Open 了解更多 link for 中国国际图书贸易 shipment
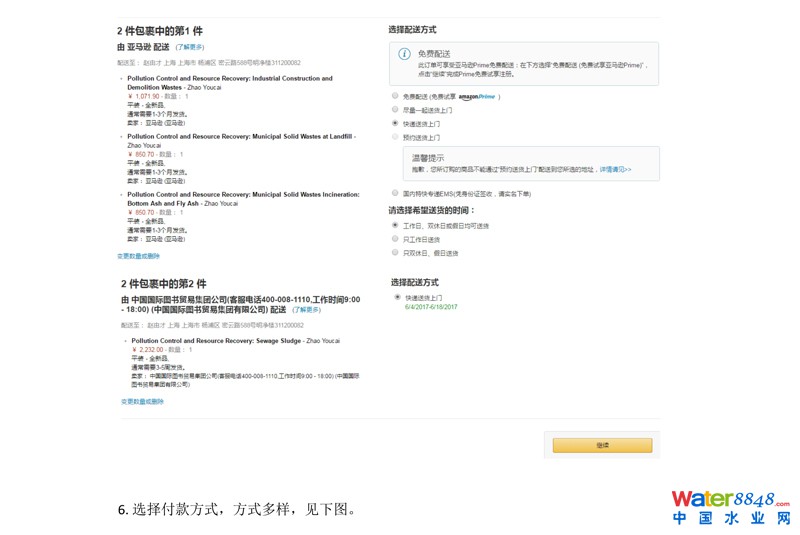The height and width of the screenshot is (535, 800). tap(306, 310)
